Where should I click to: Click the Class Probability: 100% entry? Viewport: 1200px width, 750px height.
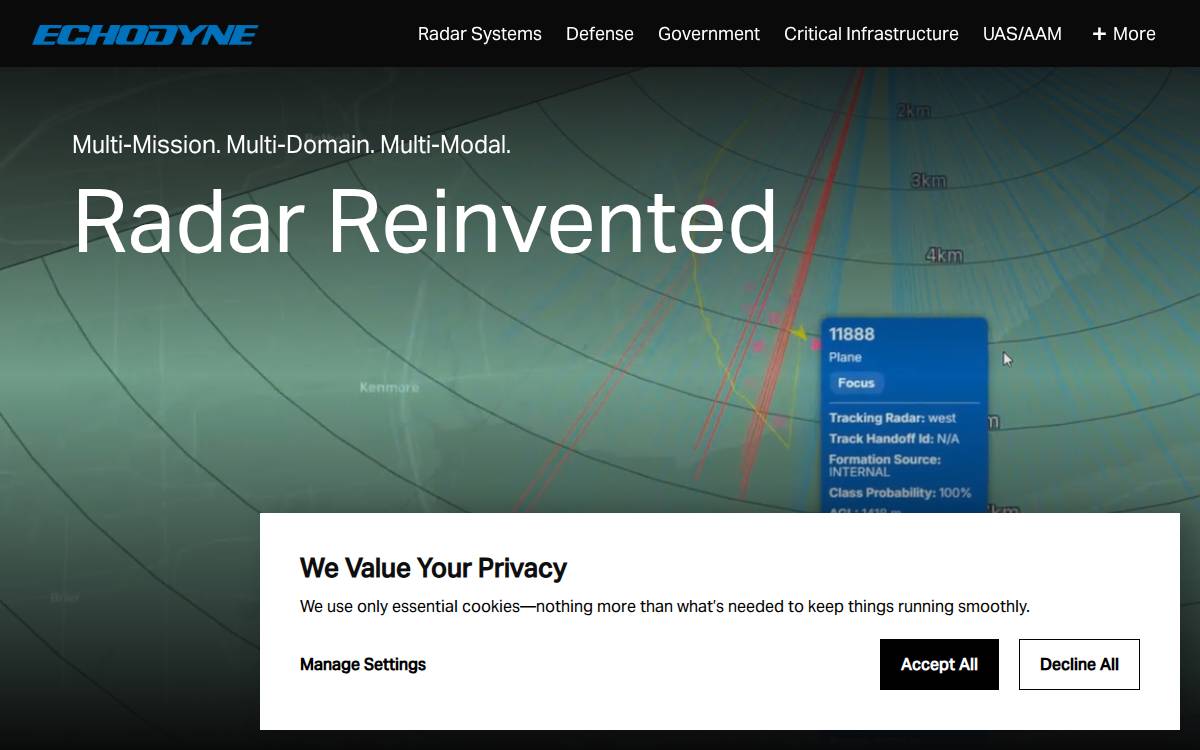(x=900, y=493)
